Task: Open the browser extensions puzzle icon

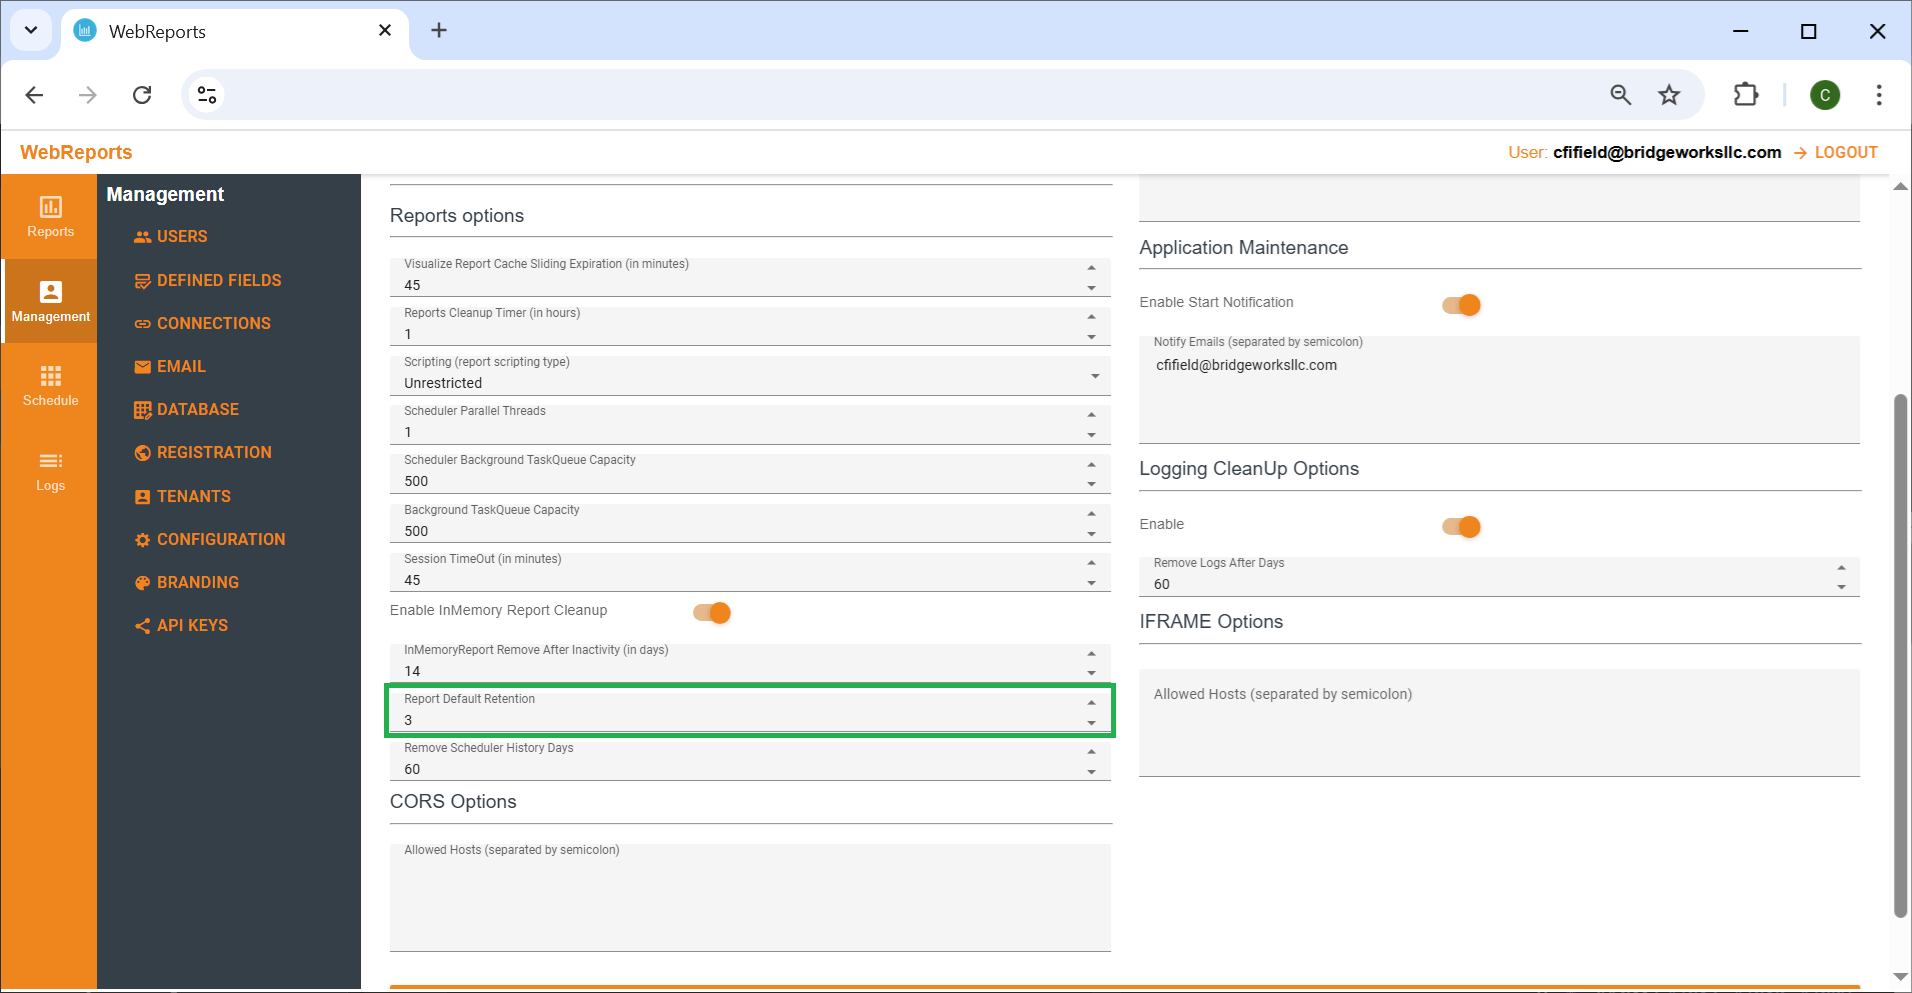Action: [x=1746, y=95]
